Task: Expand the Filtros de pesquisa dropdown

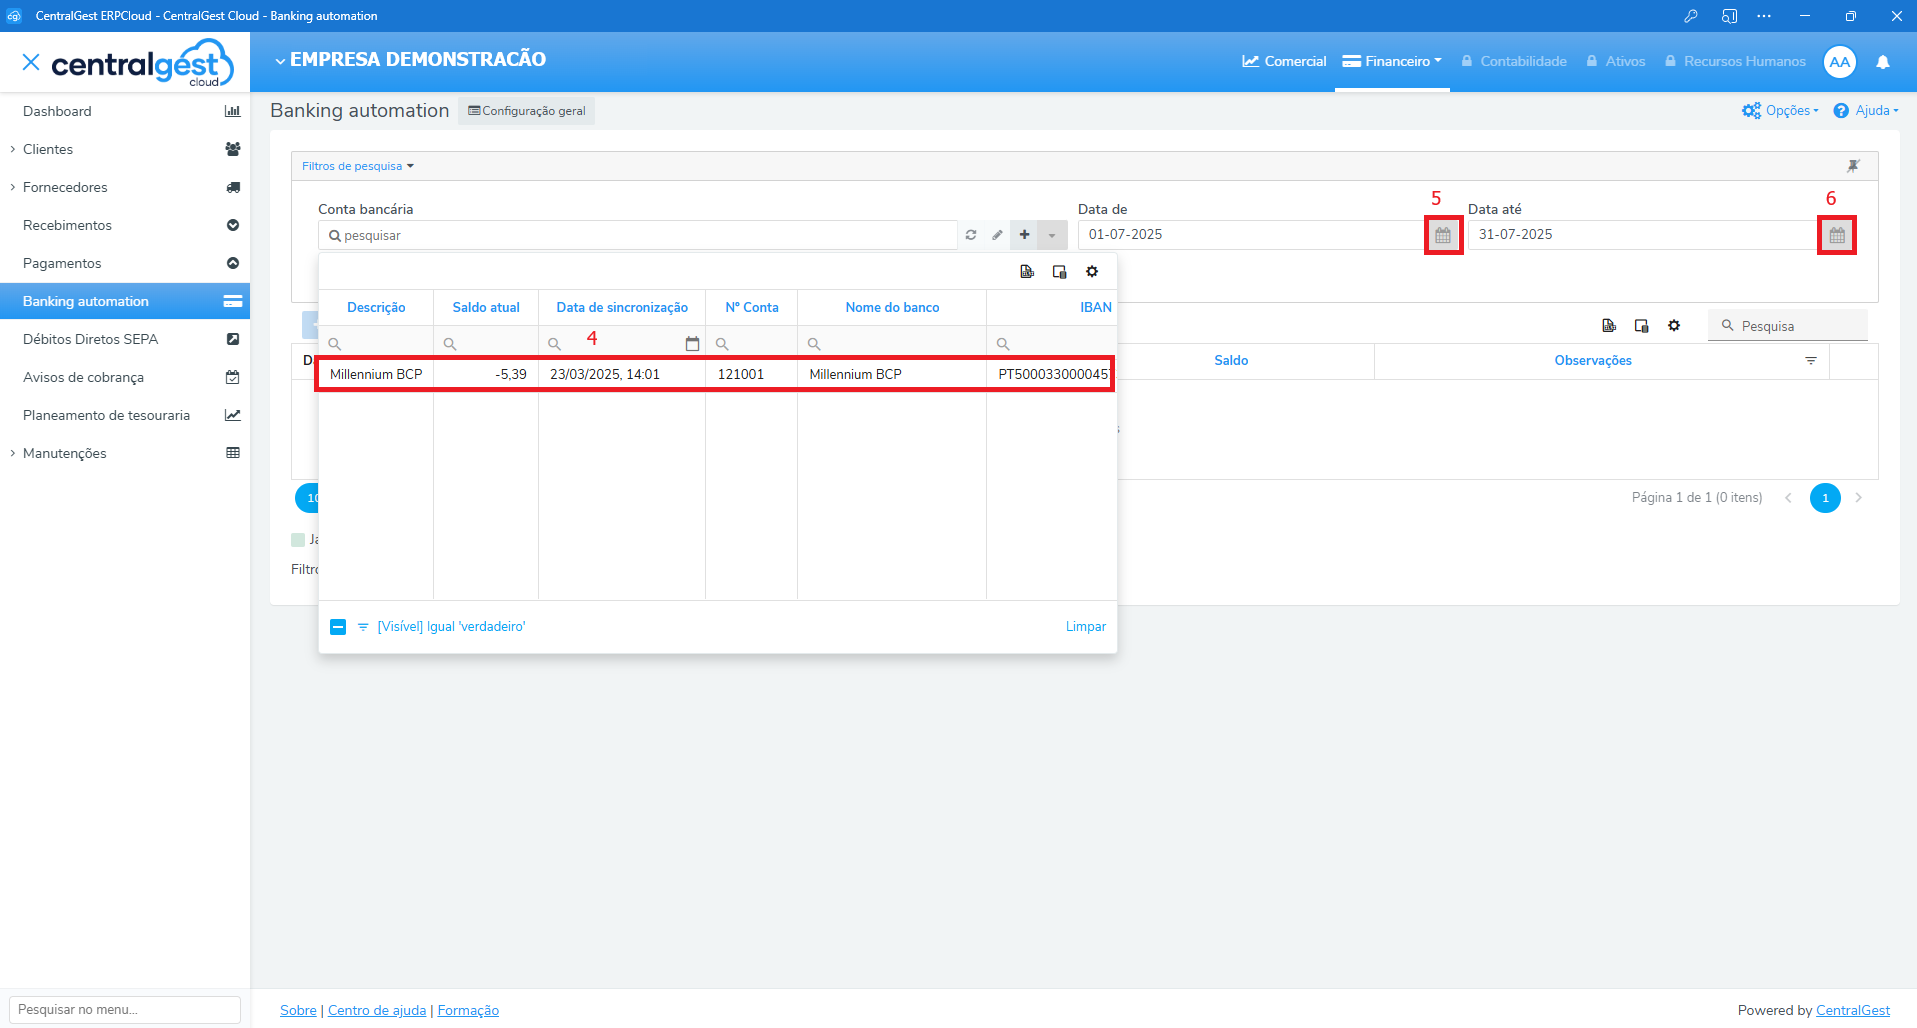Action: (357, 166)
